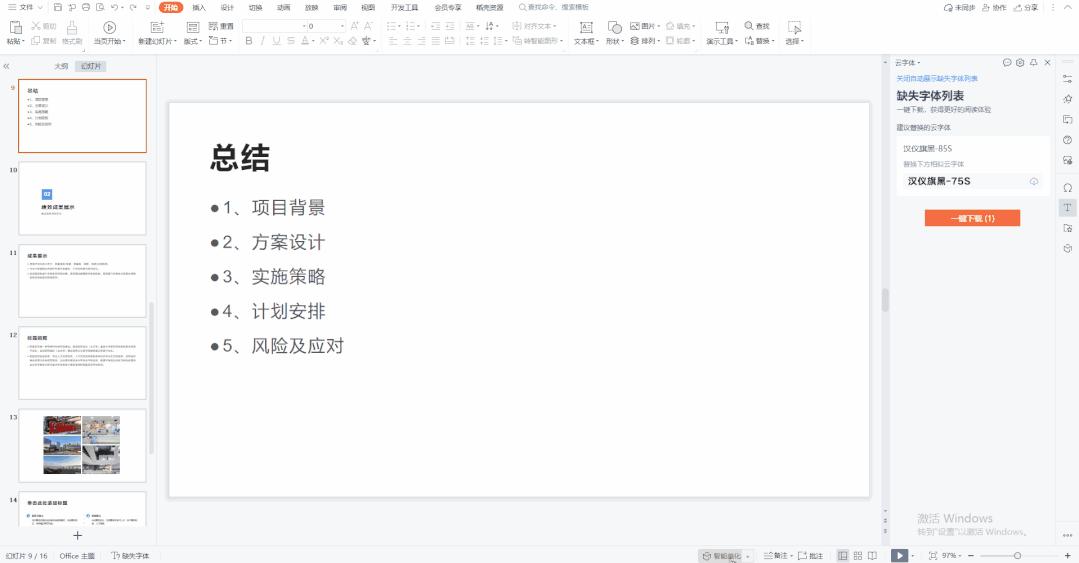This screenshot has width=1079, height=563.
Task: Switch to the 动画 Animation tab
Action: (x=284, y=8)
